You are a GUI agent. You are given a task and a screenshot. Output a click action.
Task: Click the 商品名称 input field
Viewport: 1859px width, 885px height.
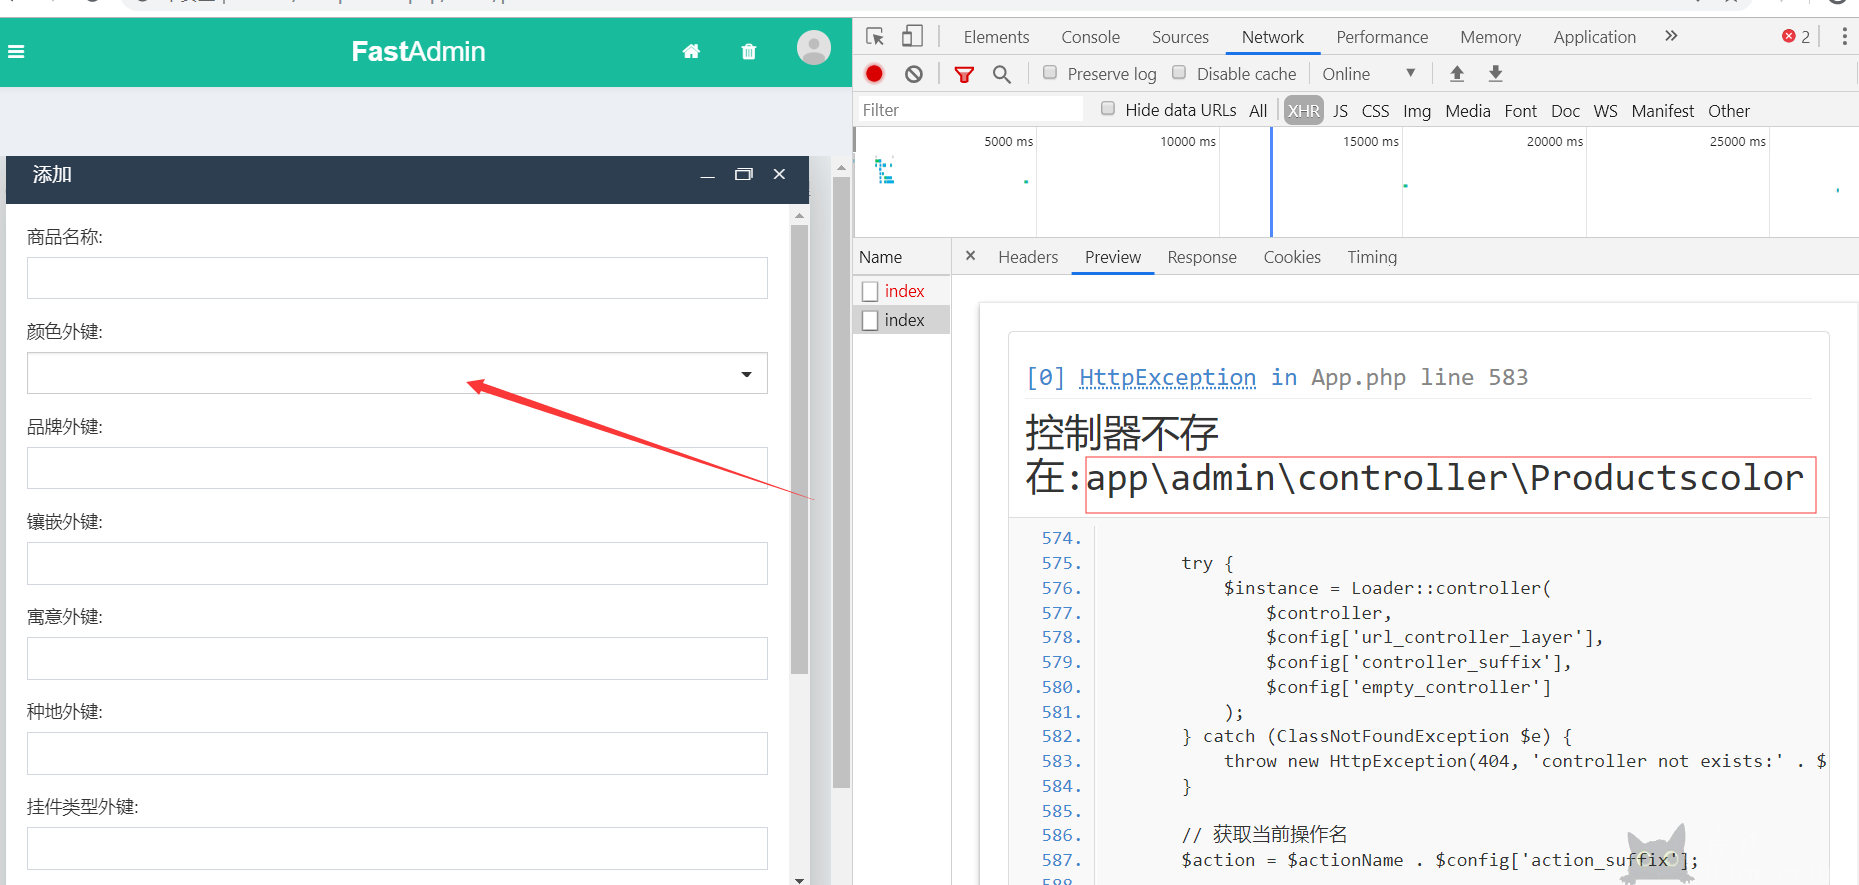click(397, 278)
